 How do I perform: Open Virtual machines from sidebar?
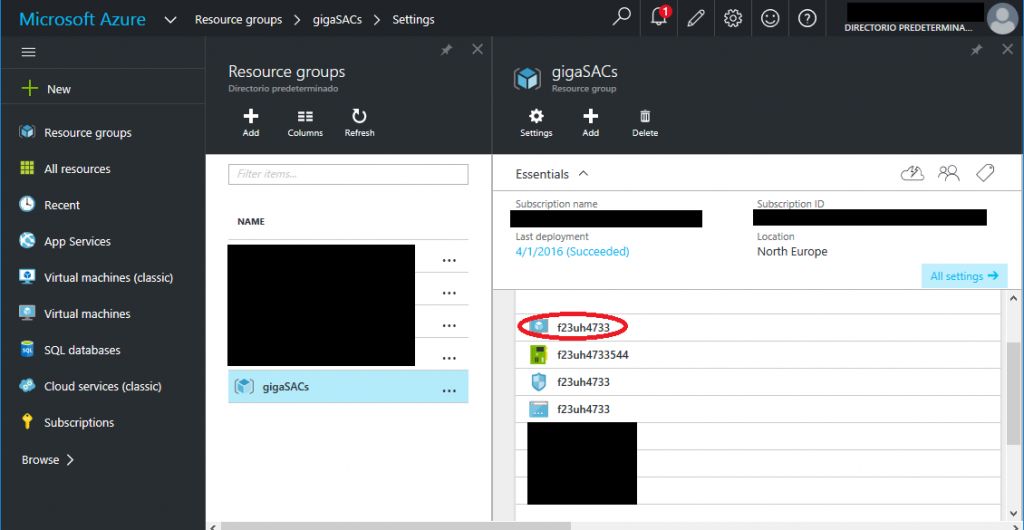87,314
